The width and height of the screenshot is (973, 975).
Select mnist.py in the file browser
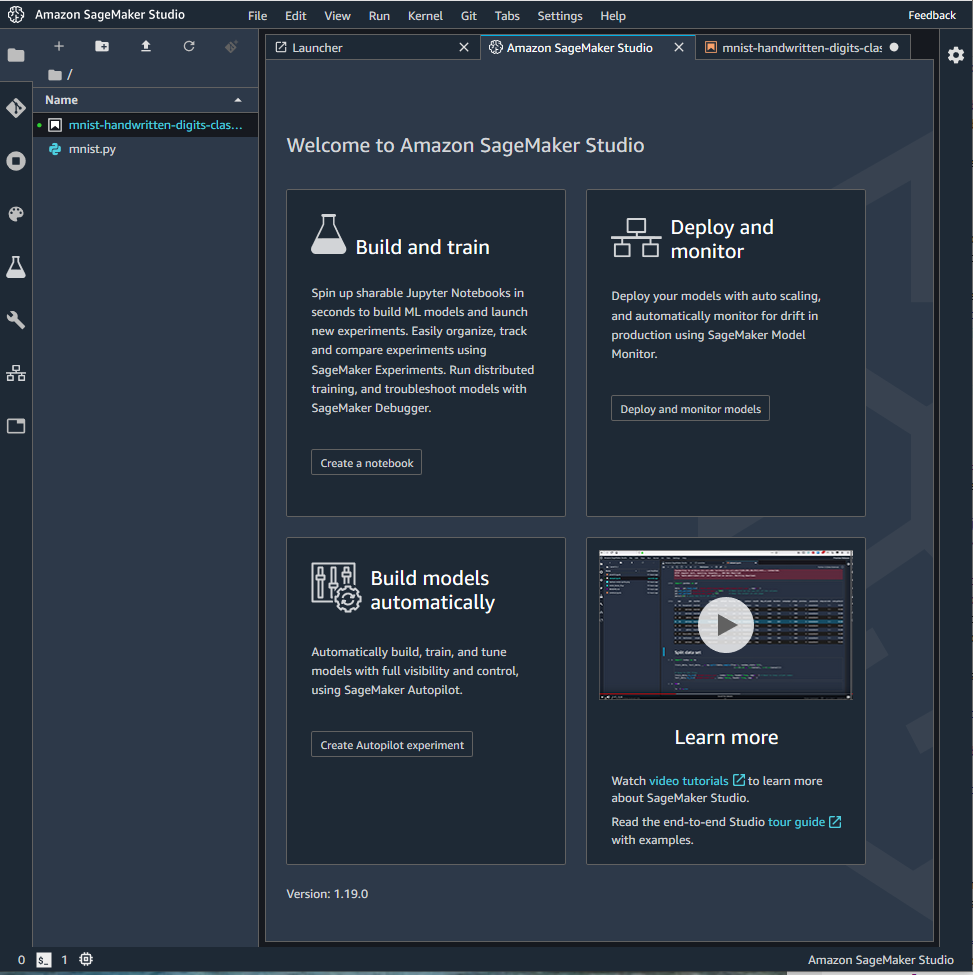click(145, 149)
